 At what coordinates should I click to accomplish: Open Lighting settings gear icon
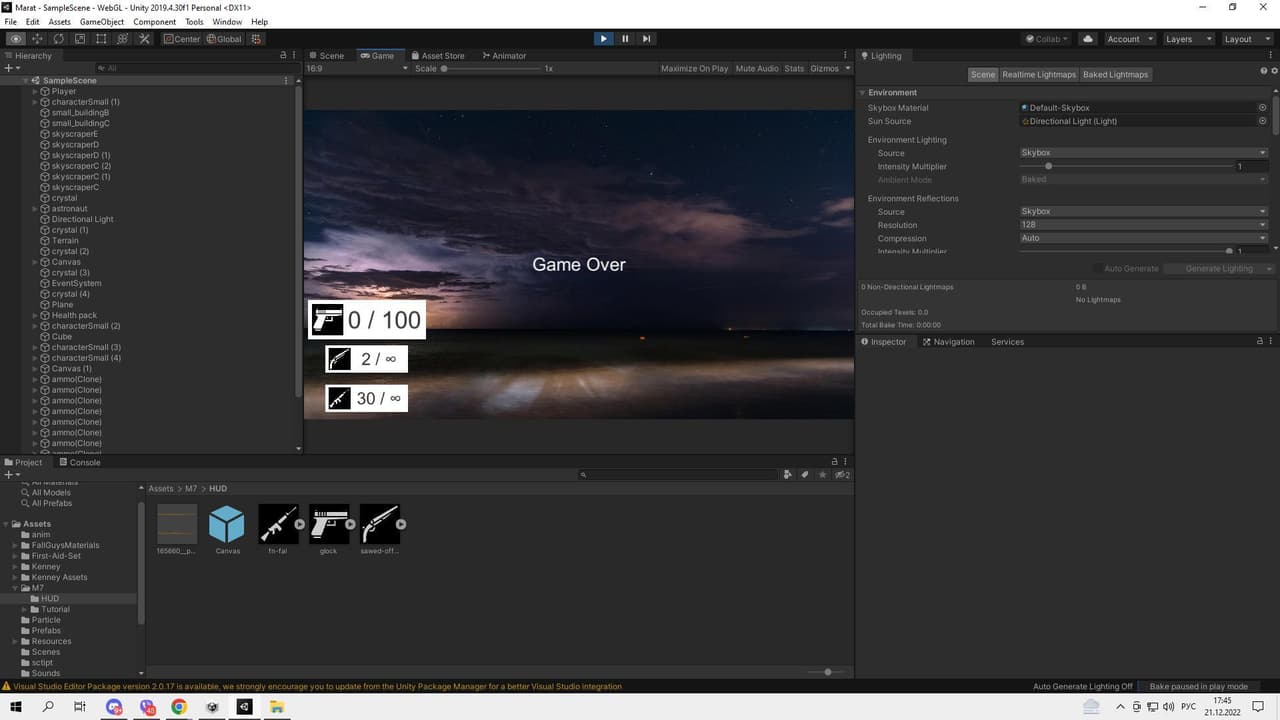tap(1274, 71)
